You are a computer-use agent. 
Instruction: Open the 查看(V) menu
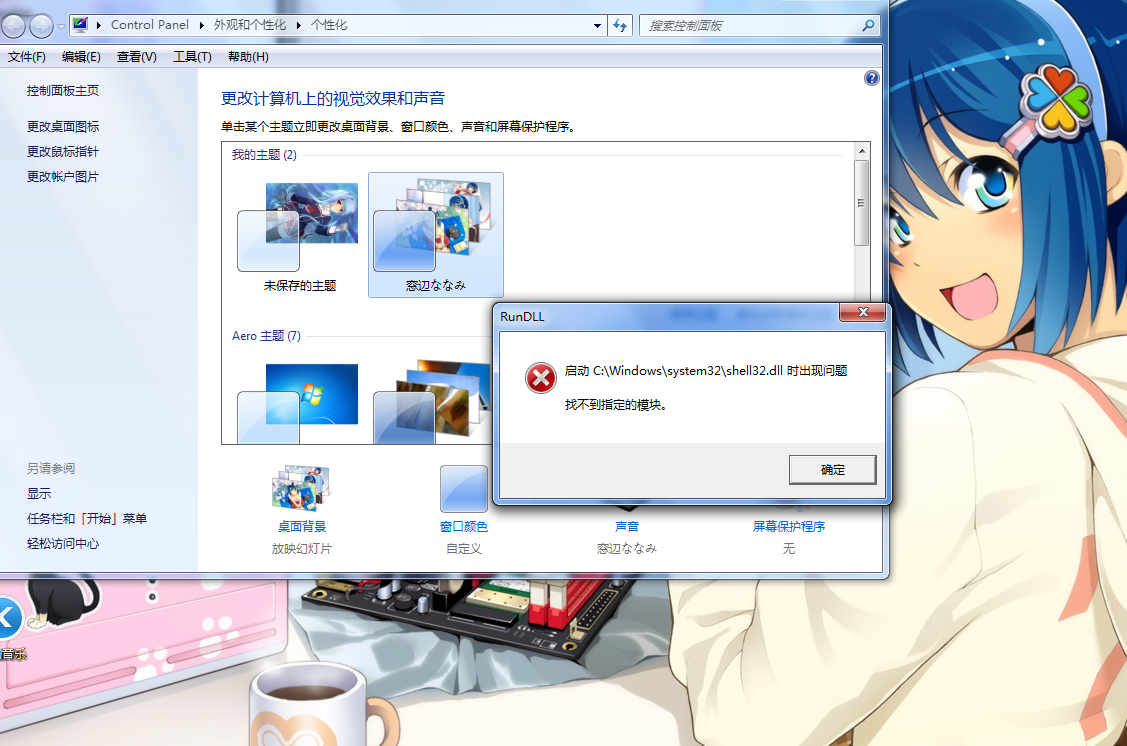click(x=137, y=57)
